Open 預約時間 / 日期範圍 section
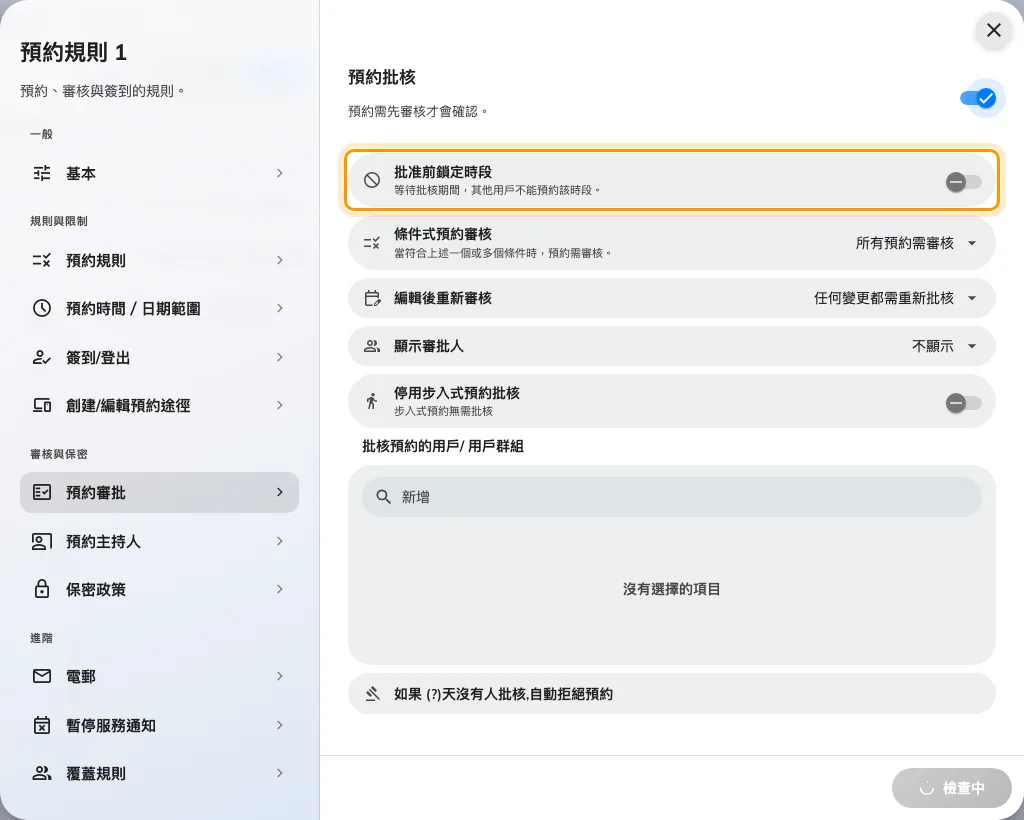 (159, 308)
